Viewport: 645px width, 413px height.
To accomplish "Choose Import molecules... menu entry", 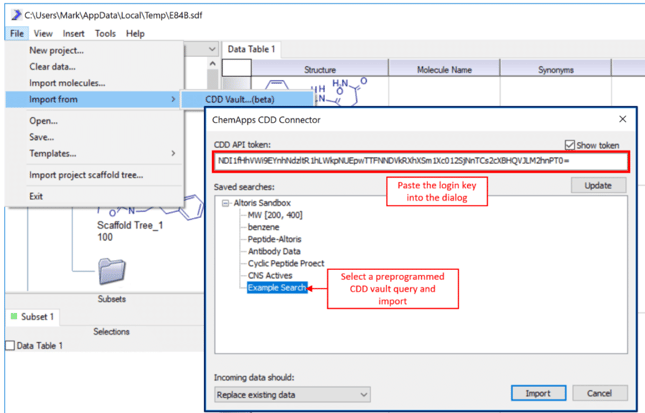I will coord(95,83).
